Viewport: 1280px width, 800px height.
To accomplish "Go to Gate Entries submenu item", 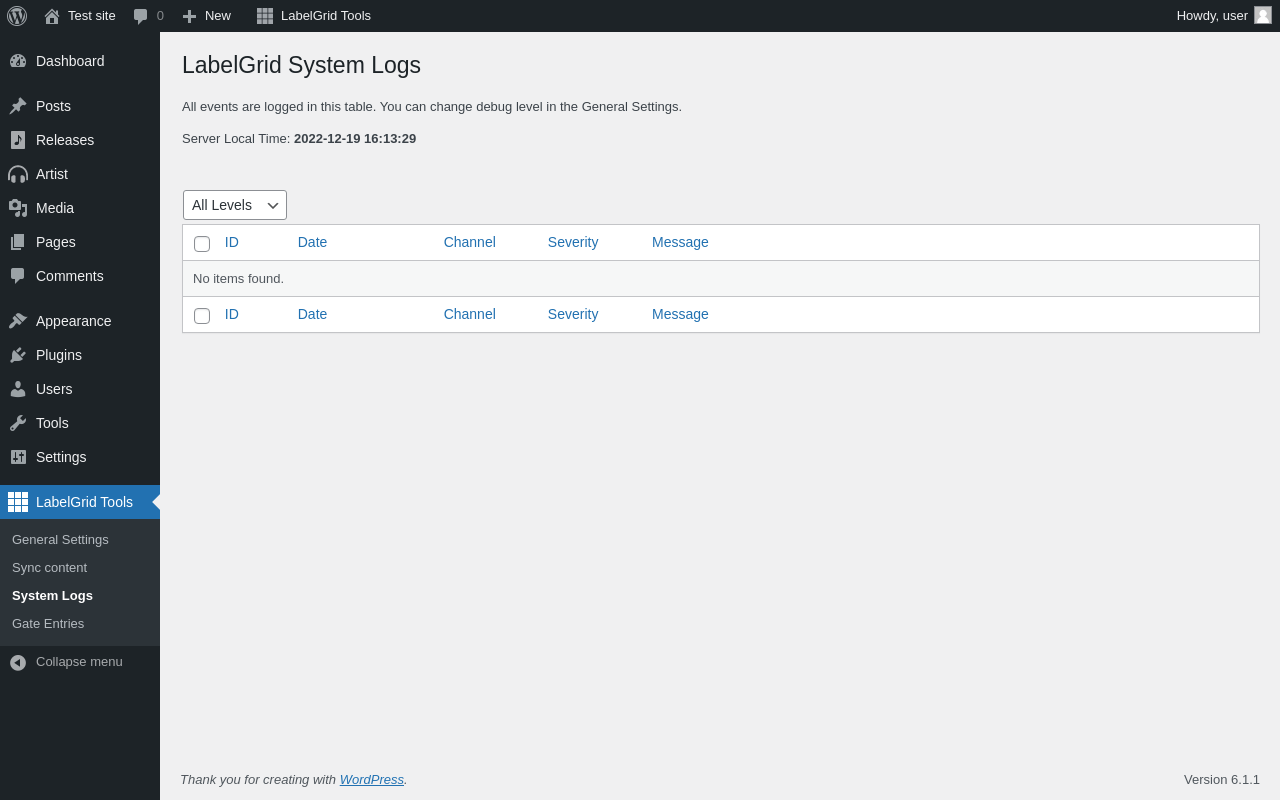I will [x=48, y=624].
